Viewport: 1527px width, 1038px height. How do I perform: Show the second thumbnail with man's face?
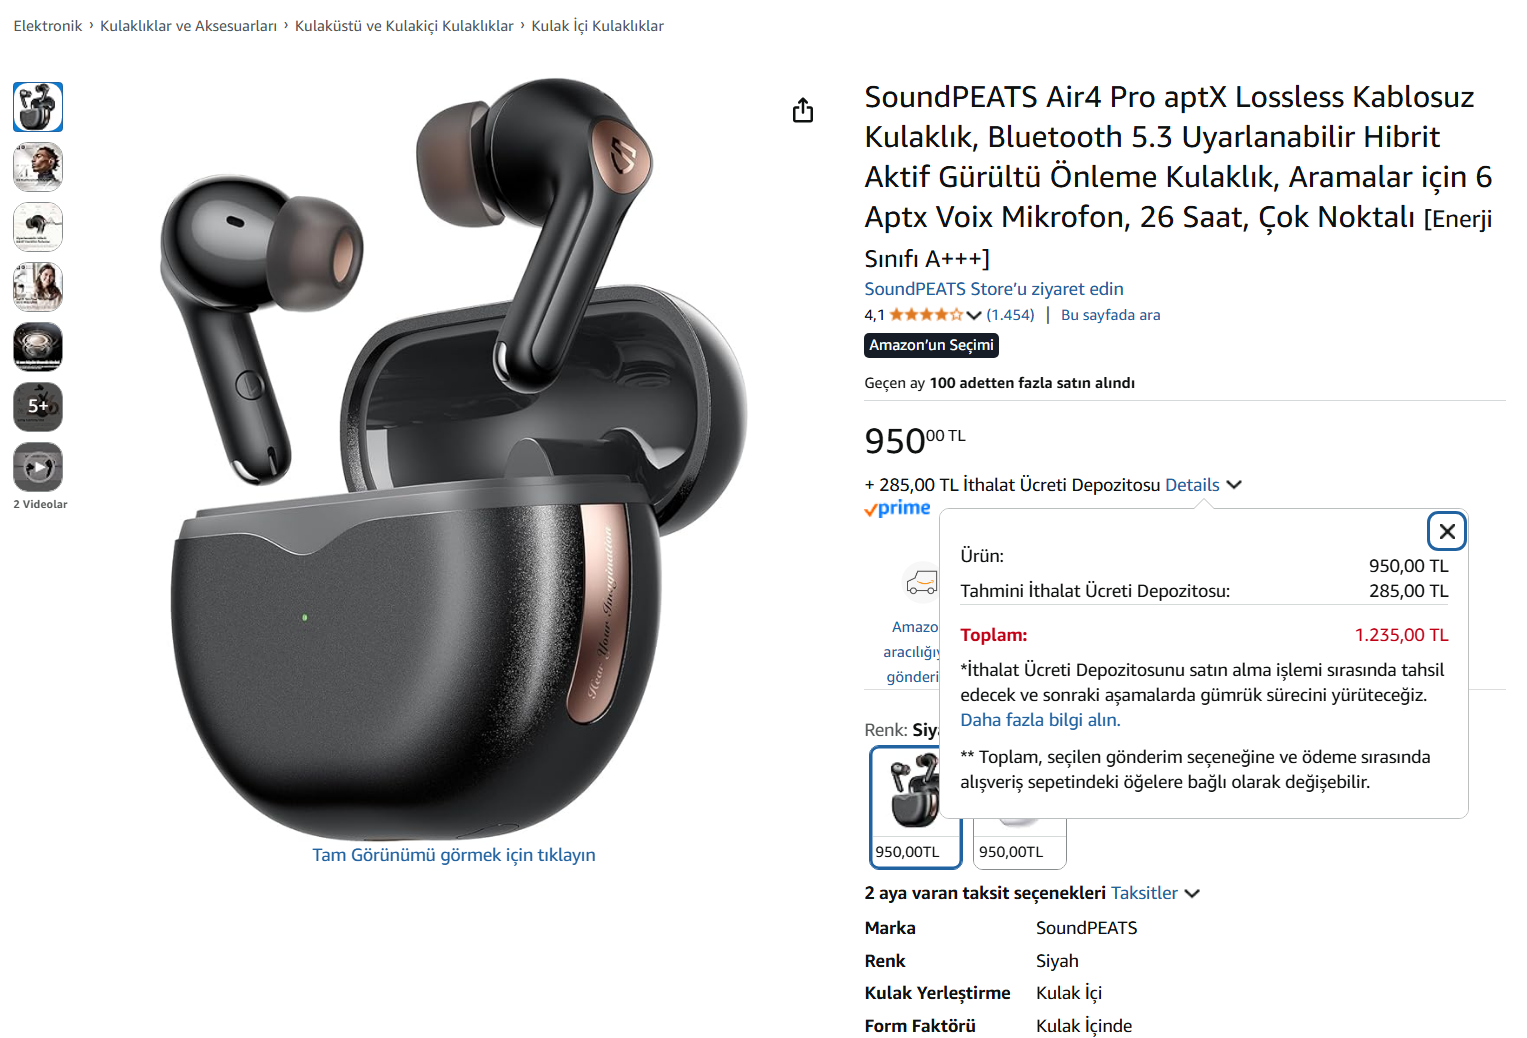point(38,167)
